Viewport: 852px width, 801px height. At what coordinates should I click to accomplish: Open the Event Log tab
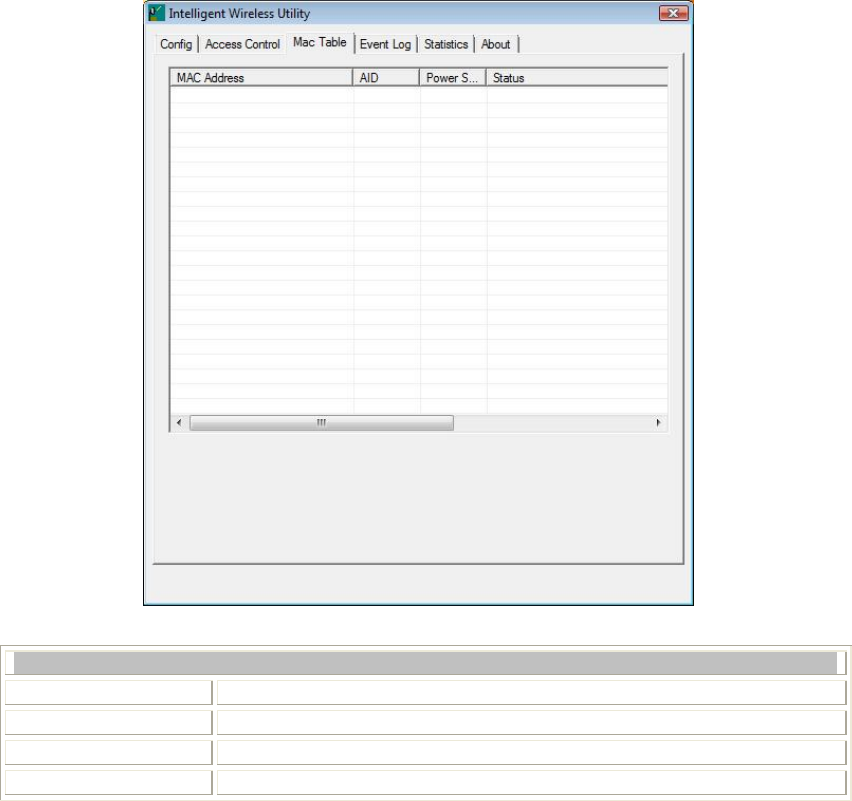(385, 44)
